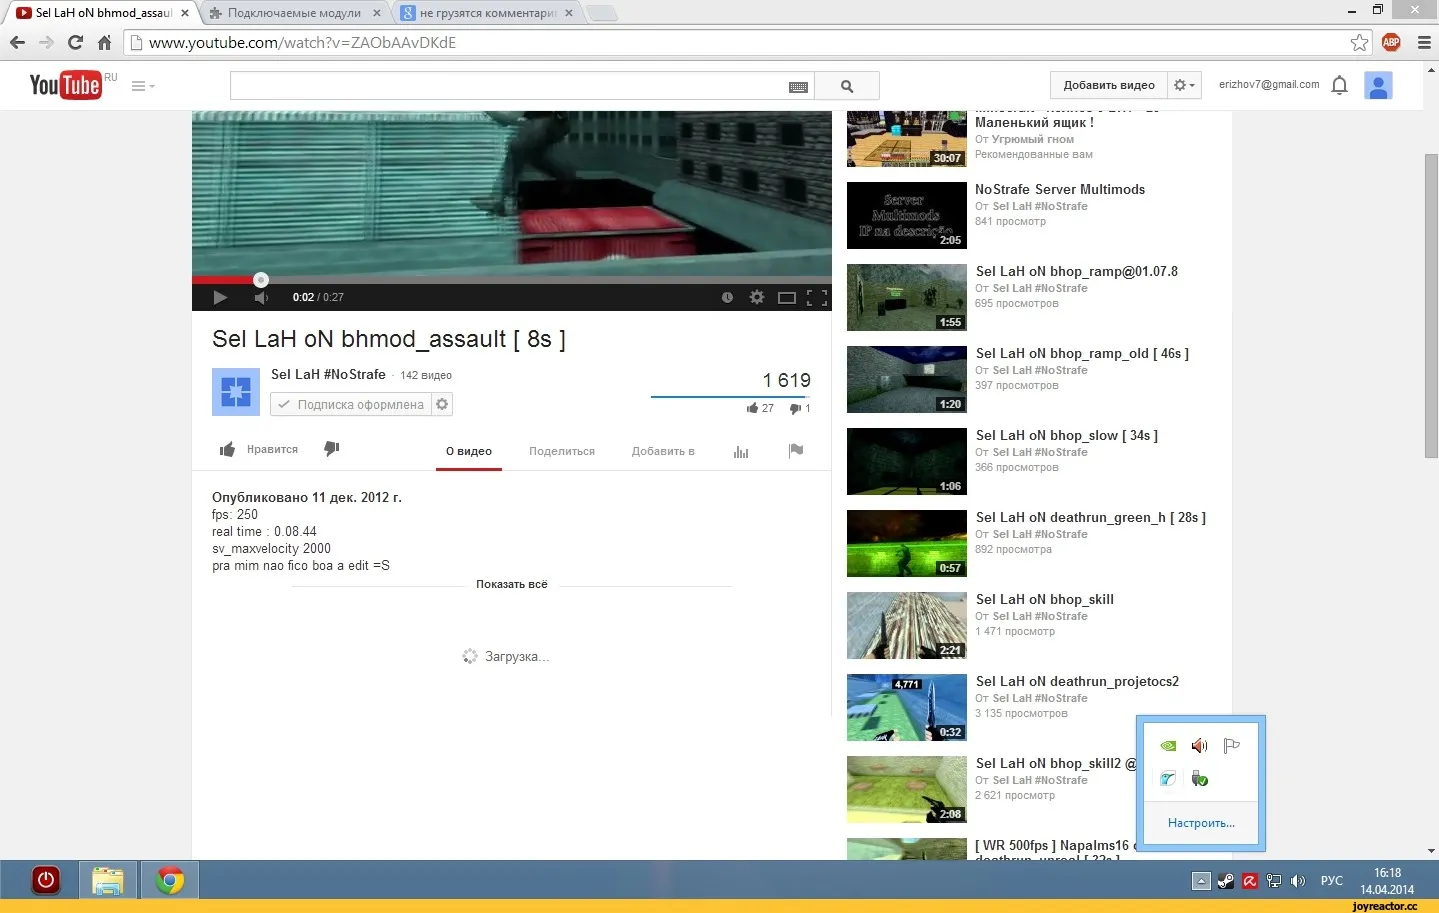Open bhop_ramp@01.07.8 video thumbnail
The image size is (1439, 913).
(x=907, y=297)
